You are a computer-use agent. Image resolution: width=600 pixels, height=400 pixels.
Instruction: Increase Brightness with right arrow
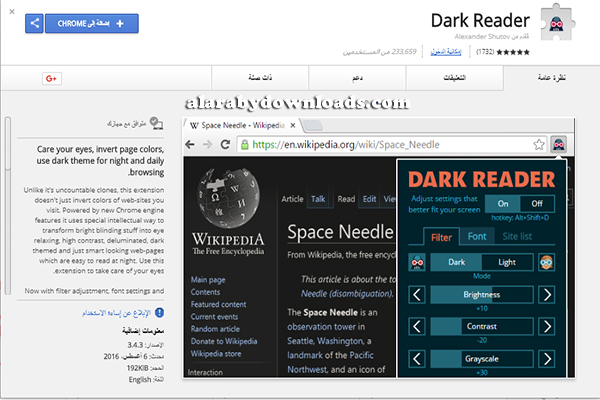pyautogui.click(x=546, y=295)
